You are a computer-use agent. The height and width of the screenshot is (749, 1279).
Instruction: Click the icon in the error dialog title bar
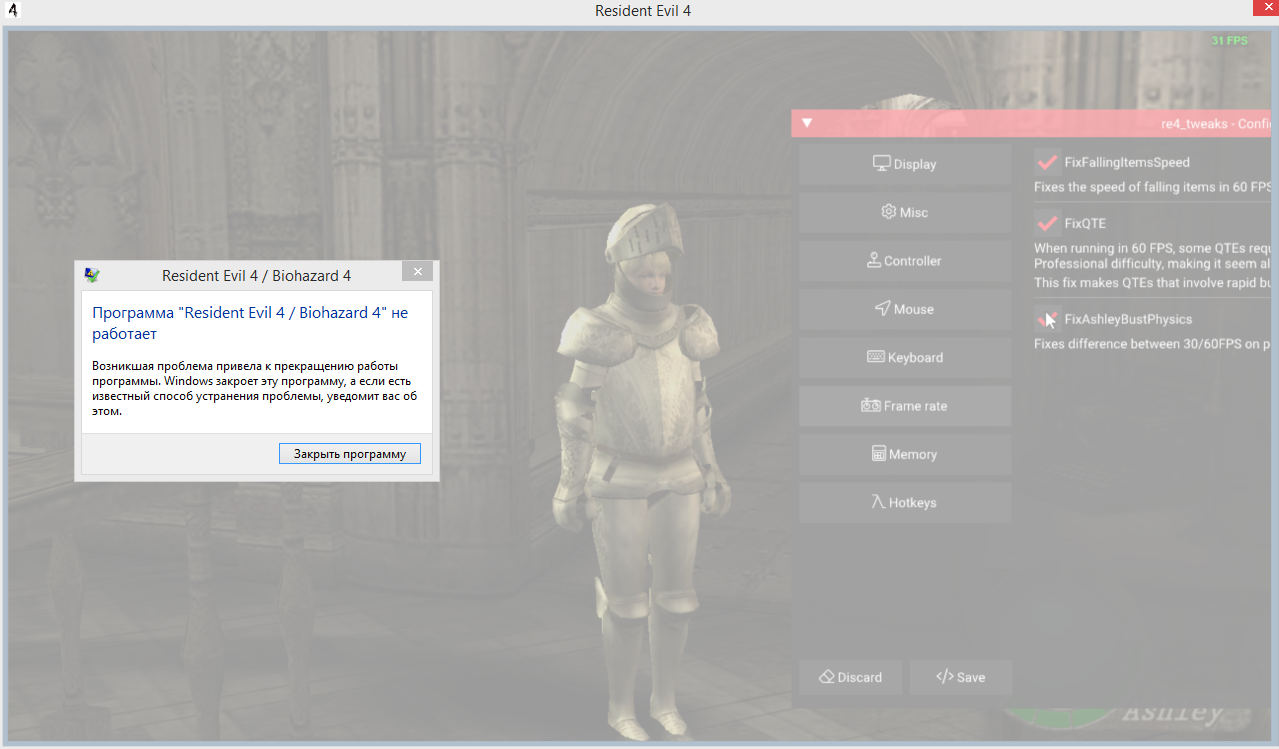(91, 275)
